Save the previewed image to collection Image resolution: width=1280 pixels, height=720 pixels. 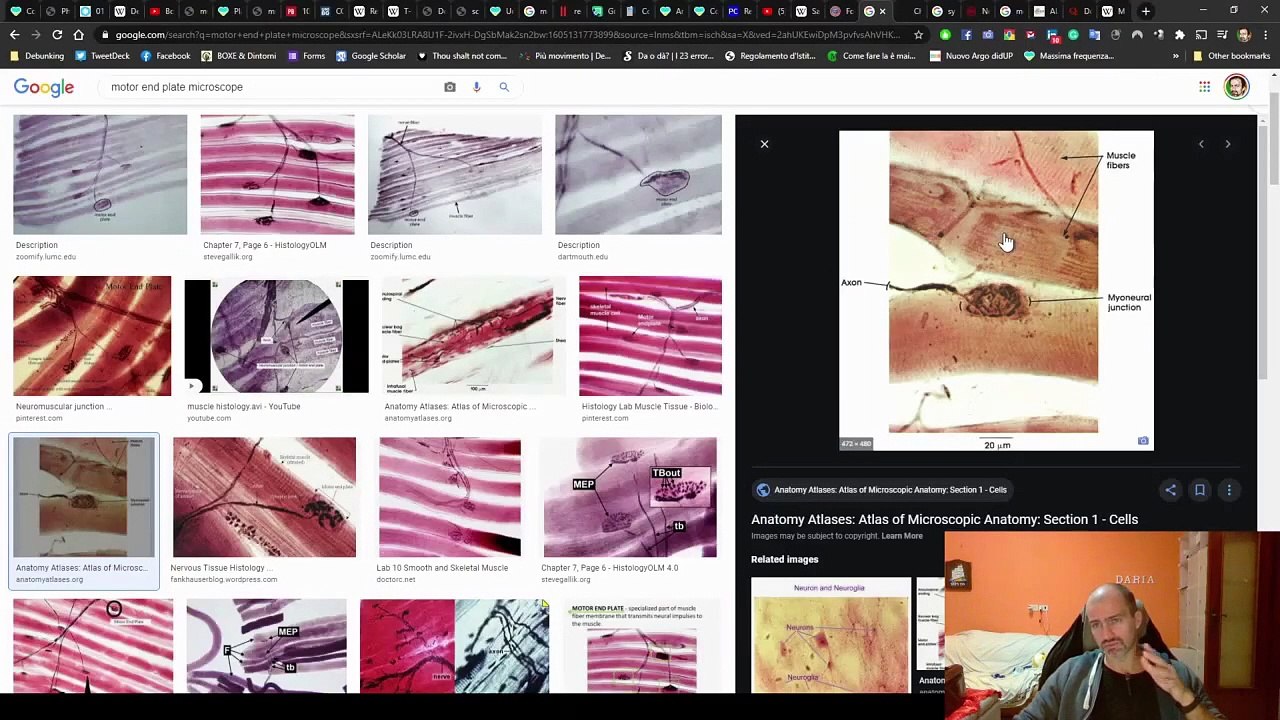(1200, 490)
